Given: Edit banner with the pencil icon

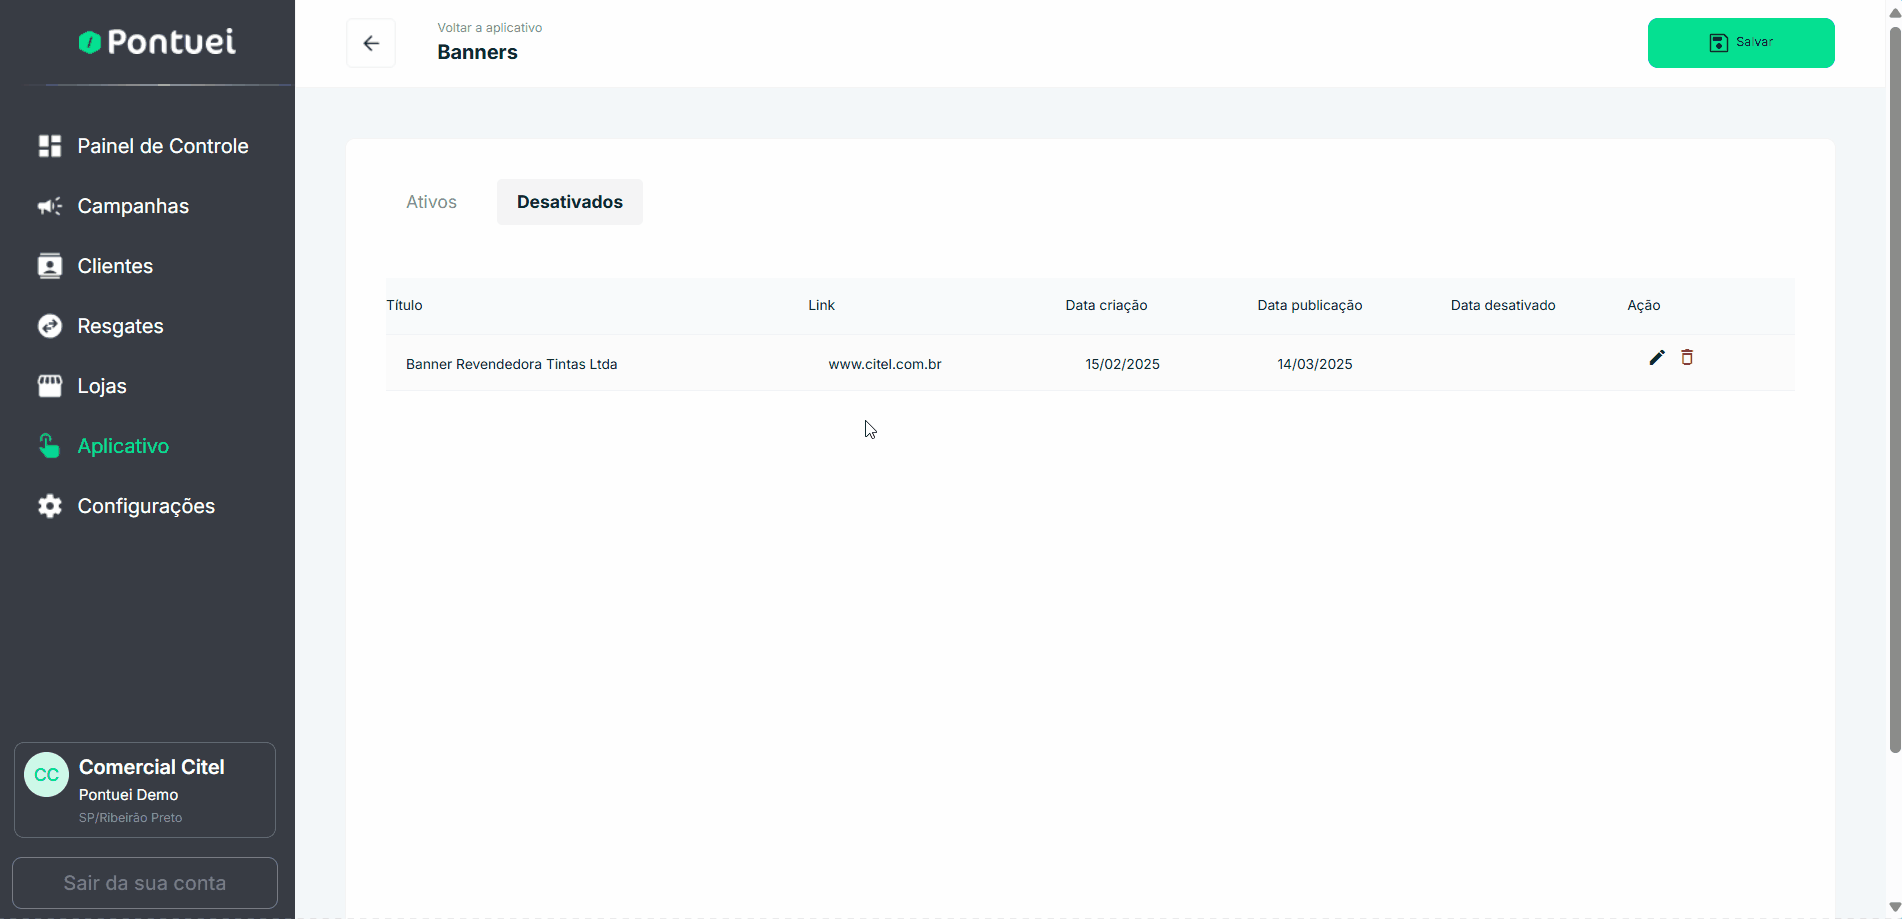Looking at the screenshot, I should 1657,358.
